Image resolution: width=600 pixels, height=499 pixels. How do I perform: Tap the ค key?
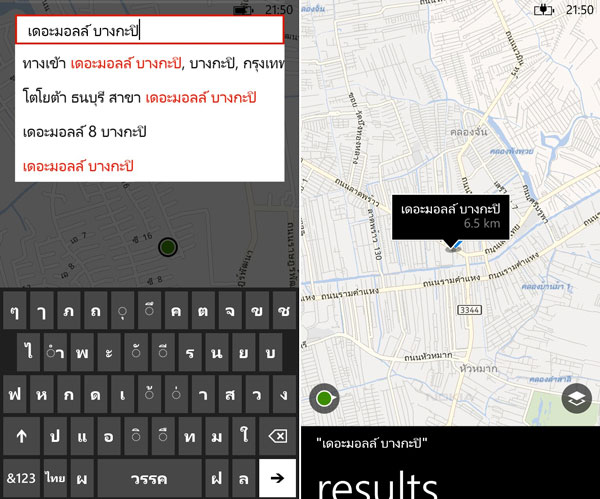click(x=176, y=310)
